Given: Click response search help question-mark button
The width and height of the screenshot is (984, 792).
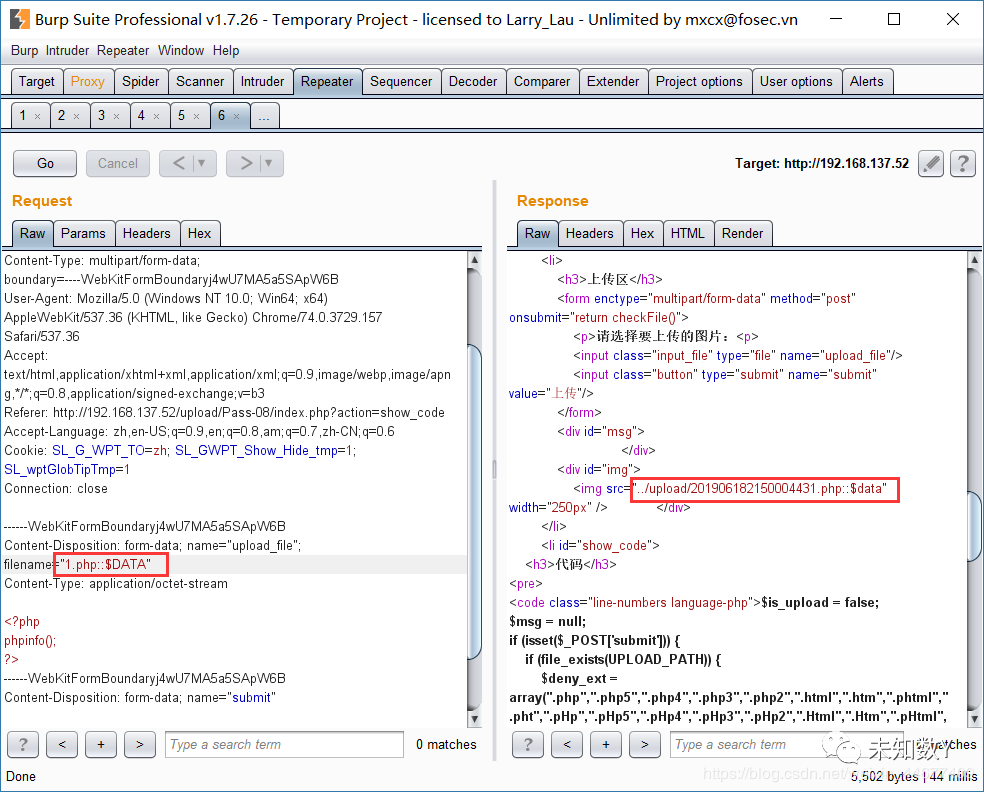Looking at the screenshot, I should pos(528,744).
